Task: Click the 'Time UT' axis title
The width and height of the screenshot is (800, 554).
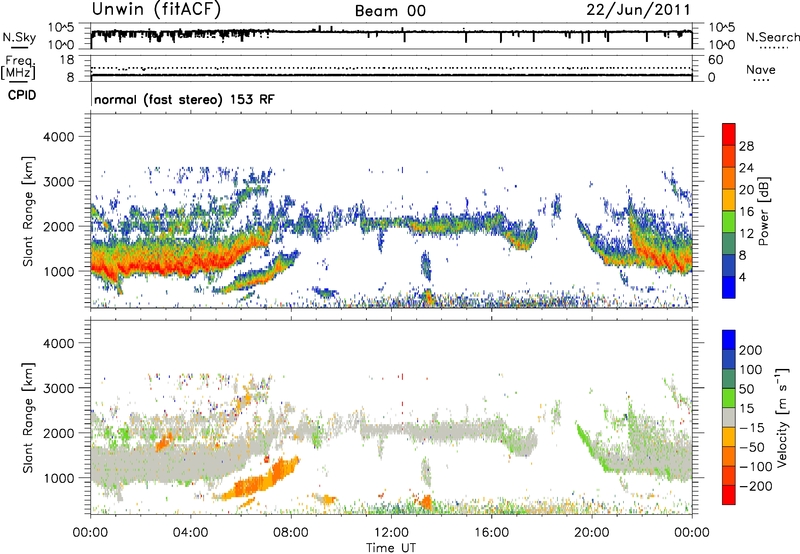Action: [x=391, y=548]
